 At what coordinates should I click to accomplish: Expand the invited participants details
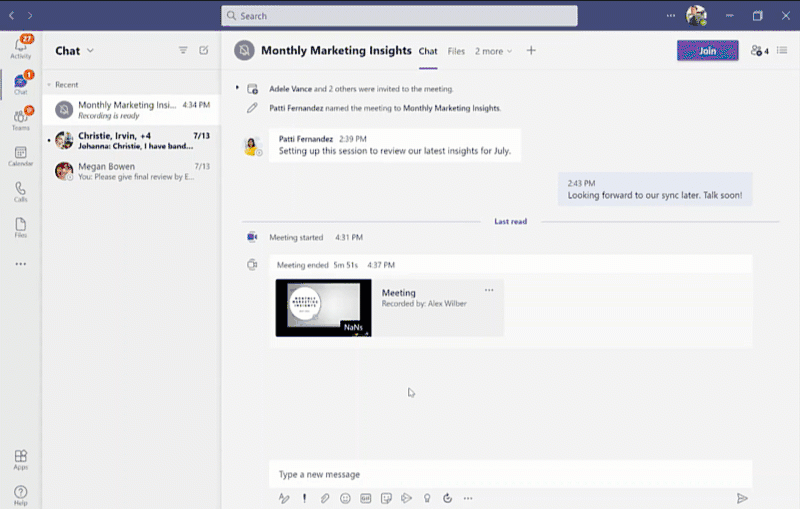point(237,88)
